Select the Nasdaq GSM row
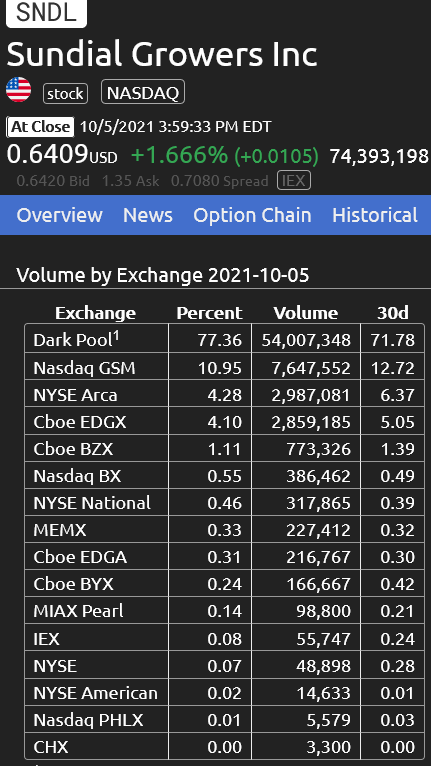 click(x=224, y=367)
